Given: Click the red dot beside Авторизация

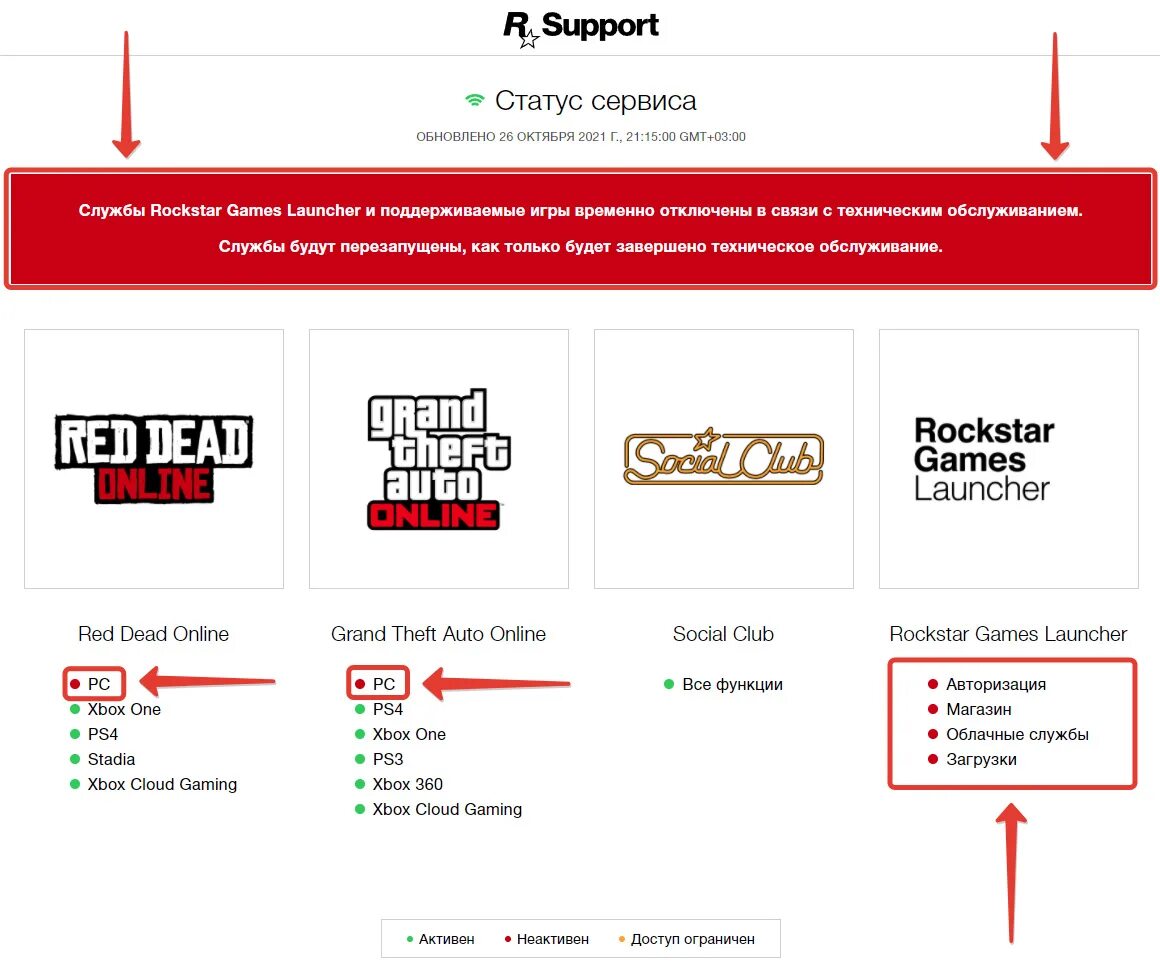Looking at the screenshot, I should pyautogui.click(x=933, y=684).
